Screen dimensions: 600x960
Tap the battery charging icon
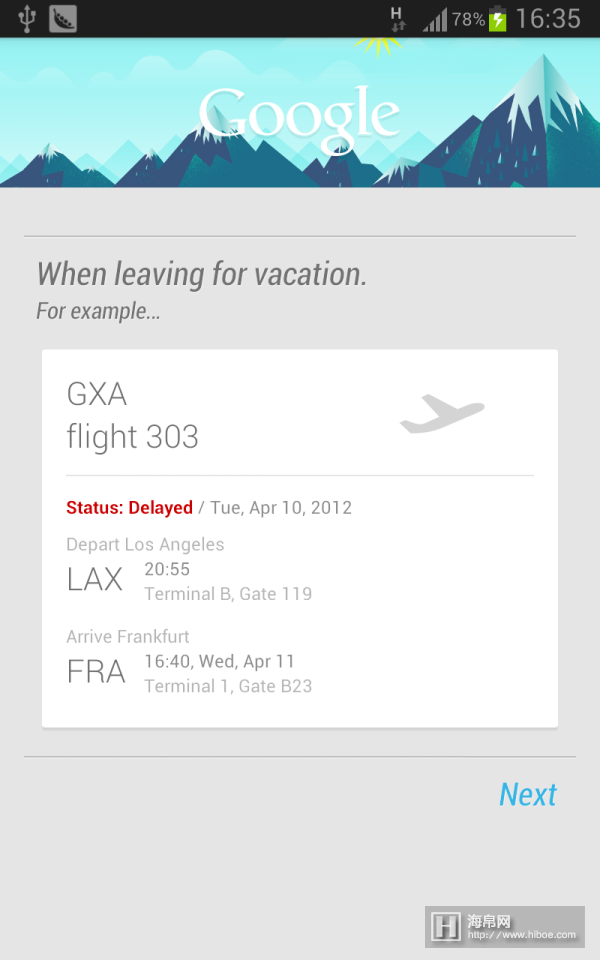tap(498, 19)
